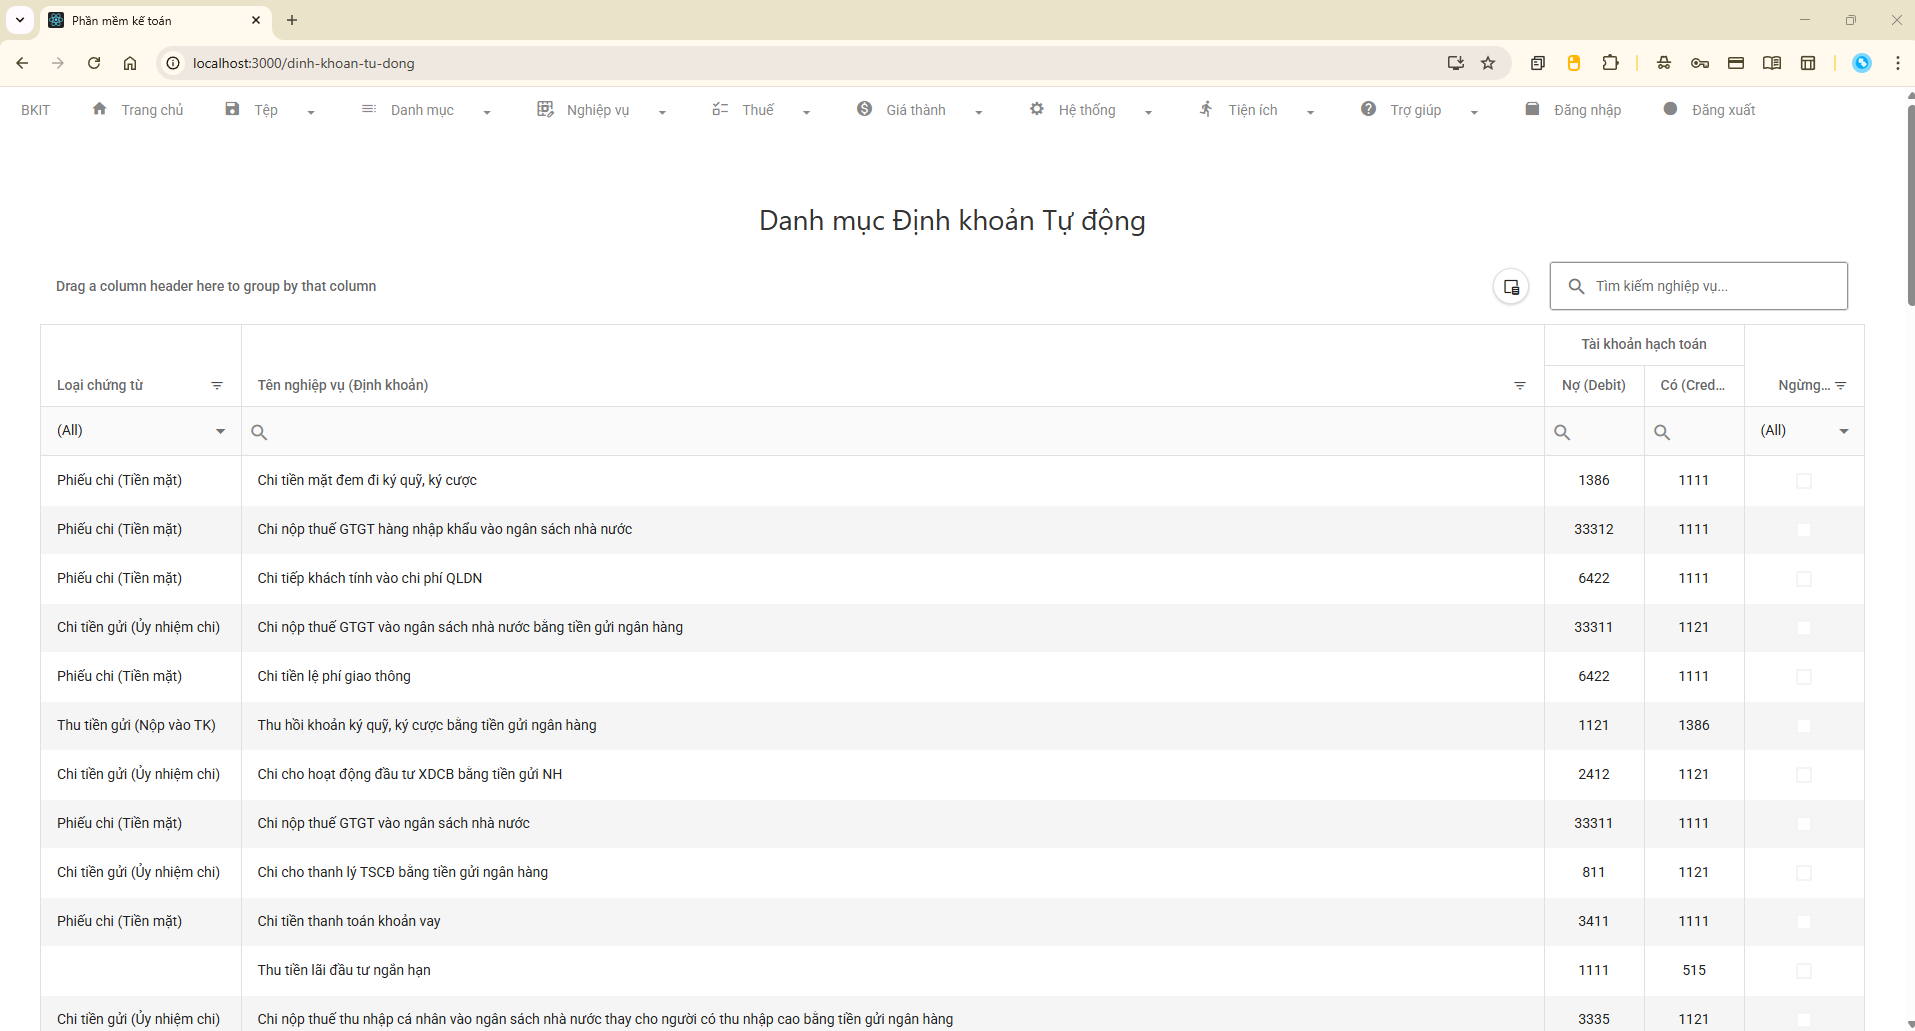This screenshot has width=1915, height=1031.
Task: Toggle Ngừng checkbox for Chi cho thanh lý TSCĐ row
Action: (1804, 873)
